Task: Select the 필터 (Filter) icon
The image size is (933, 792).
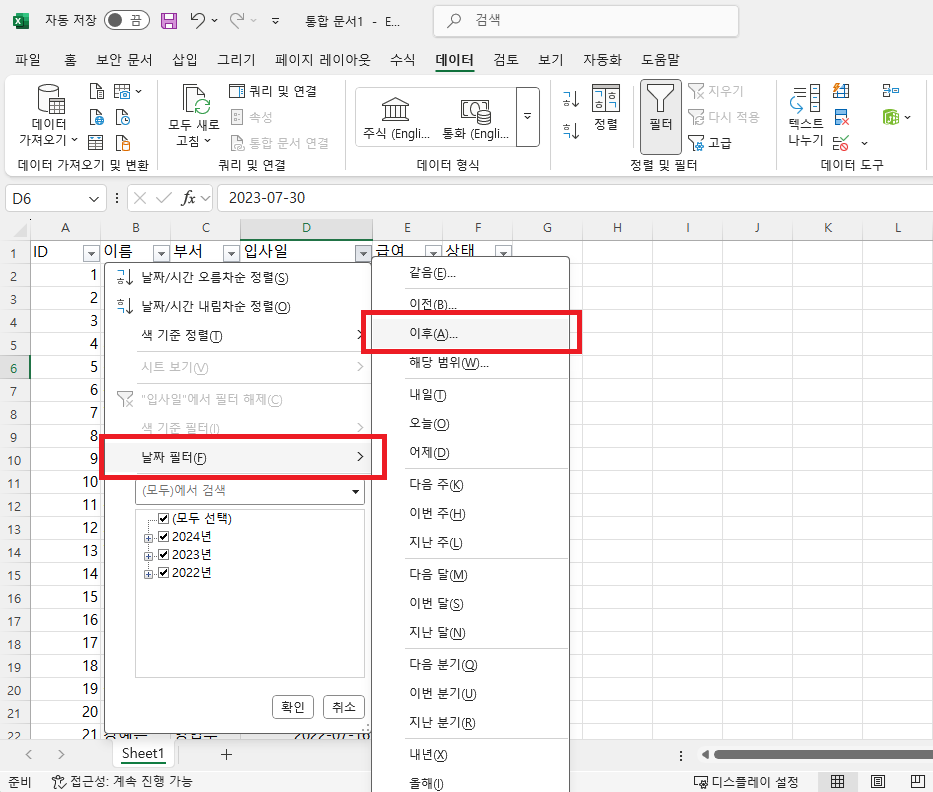Action: [660, 115]
